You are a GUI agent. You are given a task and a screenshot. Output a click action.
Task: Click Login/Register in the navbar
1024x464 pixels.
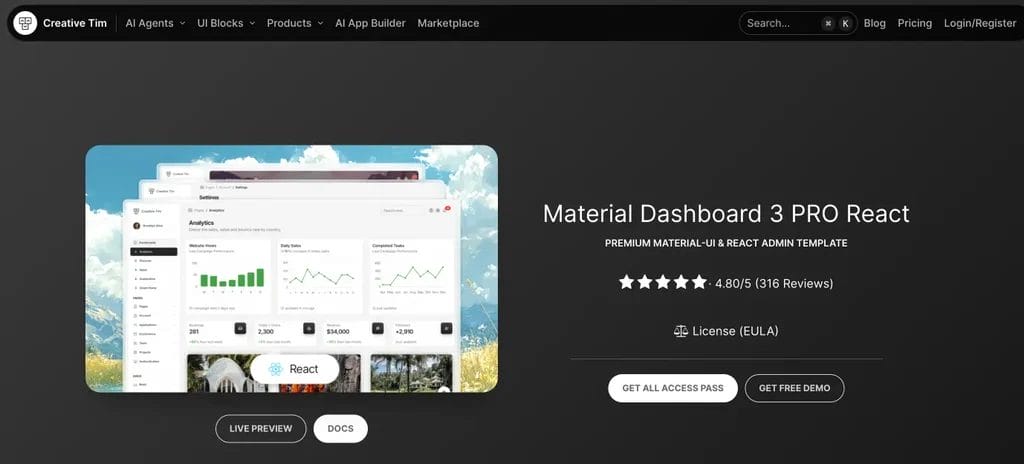[980, 23]
